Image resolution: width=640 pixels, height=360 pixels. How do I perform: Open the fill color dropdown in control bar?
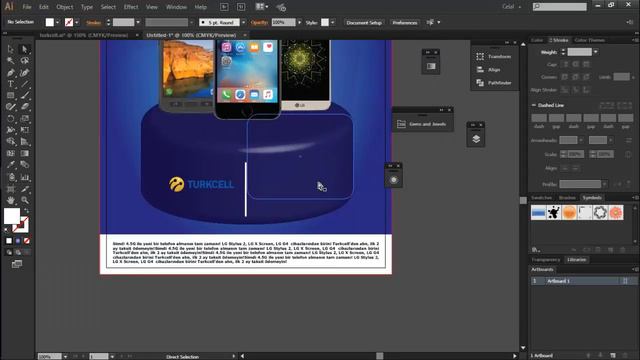pos(58,22)
